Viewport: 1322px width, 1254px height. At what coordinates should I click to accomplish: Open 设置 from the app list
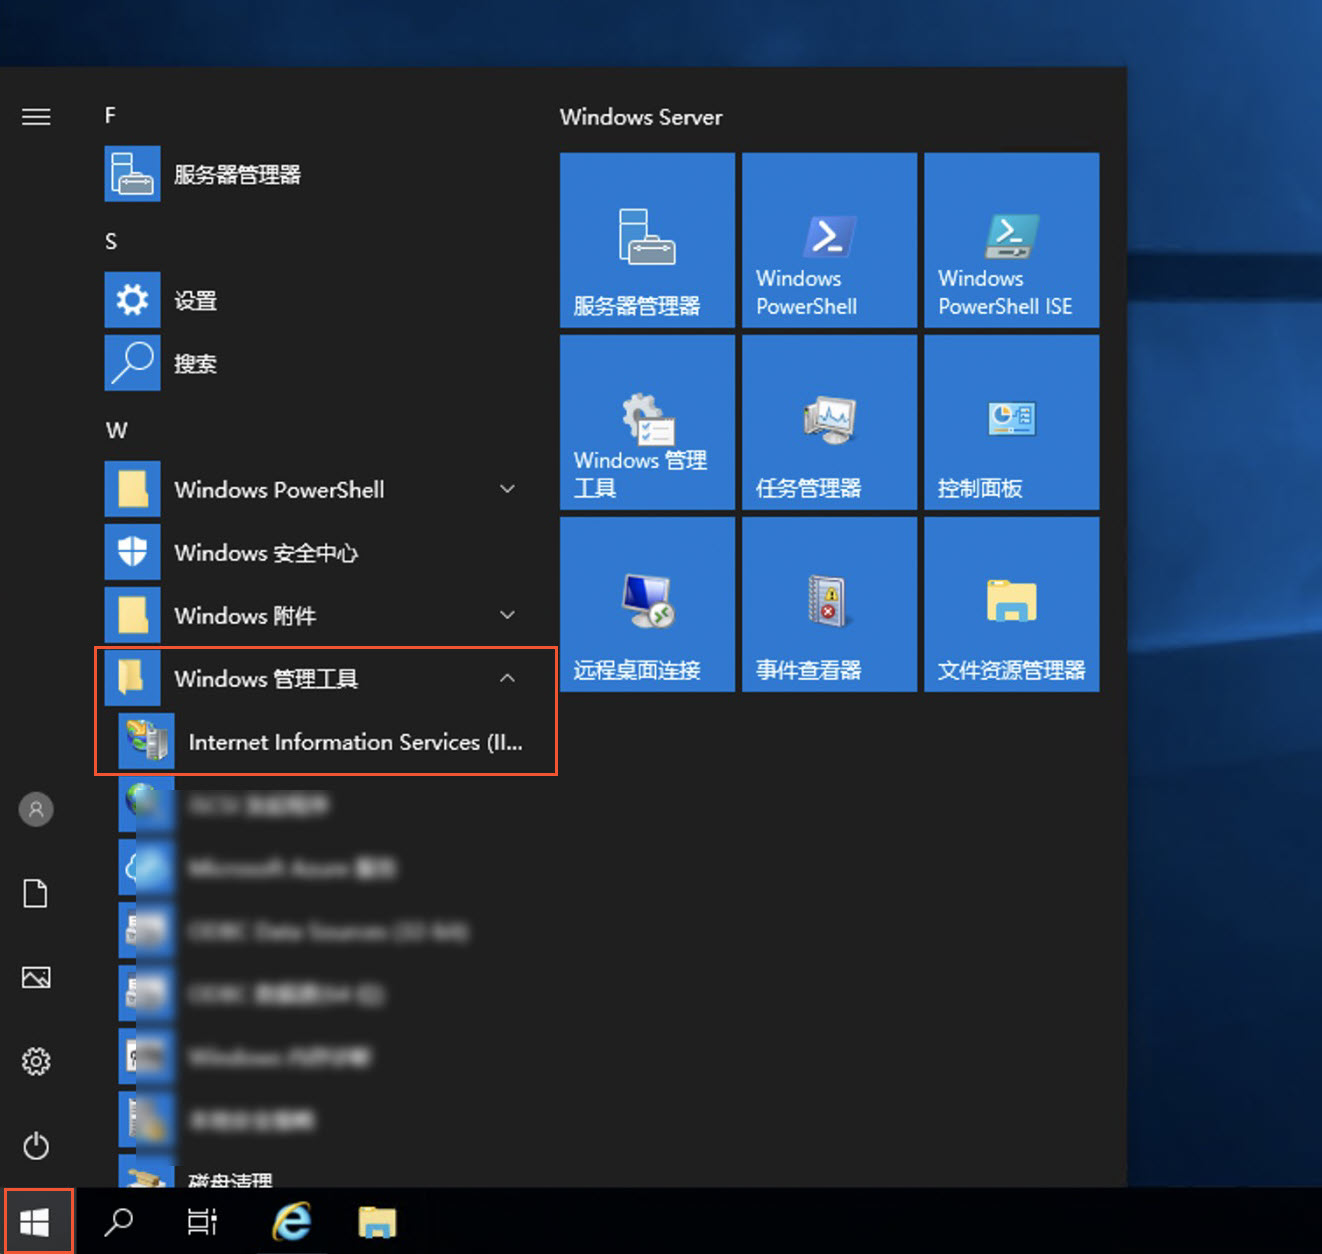tap(310, 300)
